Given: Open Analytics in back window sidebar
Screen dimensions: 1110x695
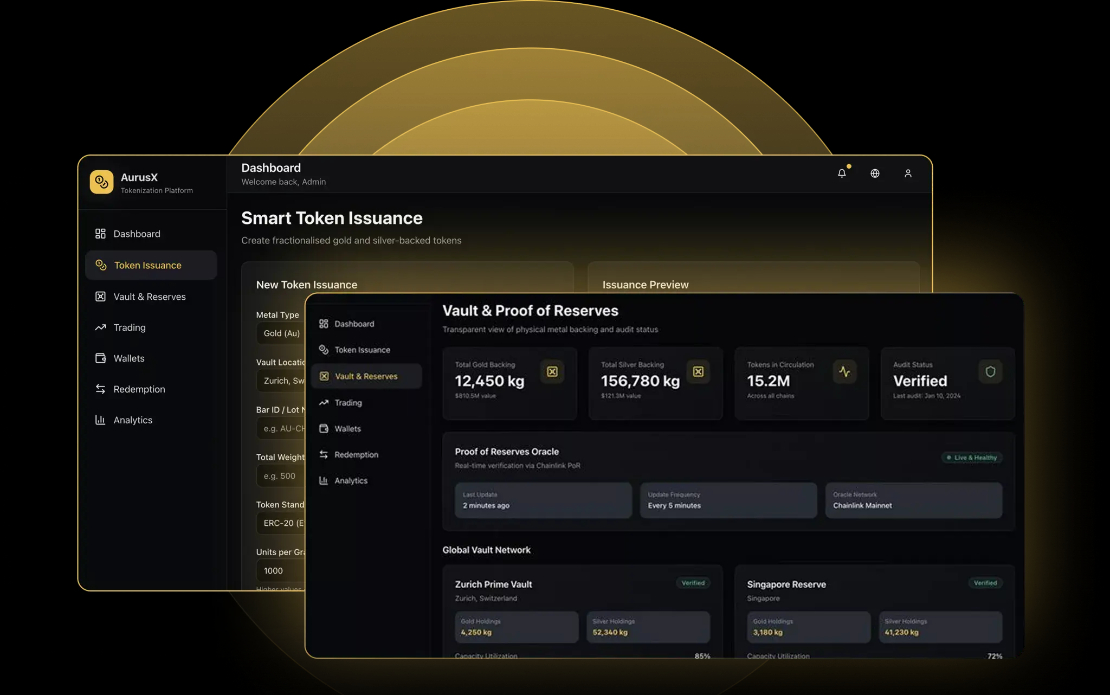Looking at the screenshot, I should coord(151,420).
